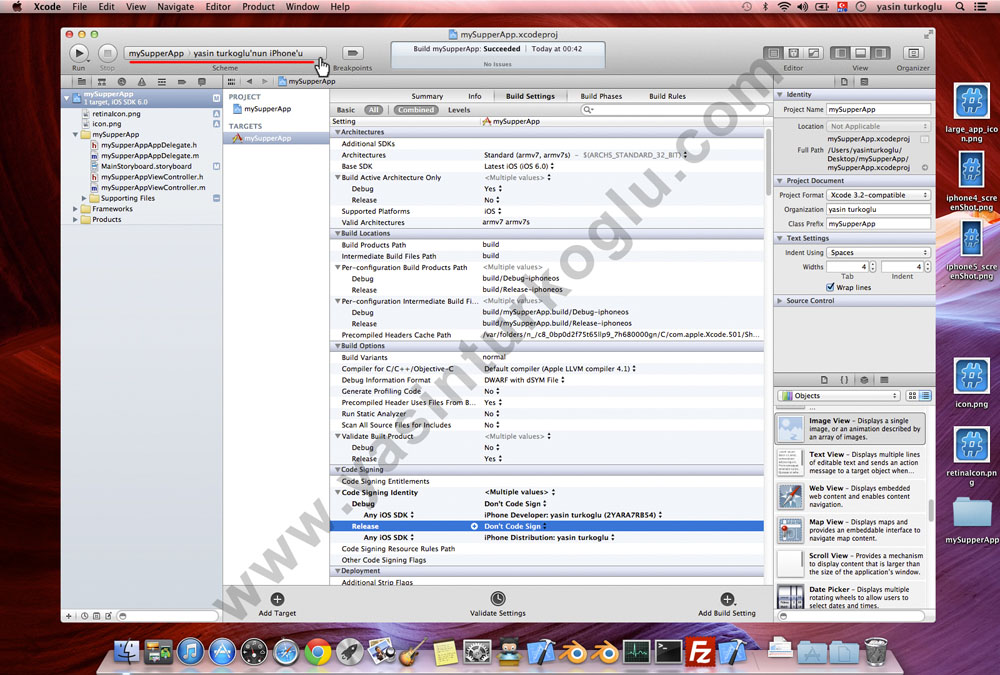Open the Objects library dropdown
The width and height of the screenshot is (1000, 675).
(839, 396)
